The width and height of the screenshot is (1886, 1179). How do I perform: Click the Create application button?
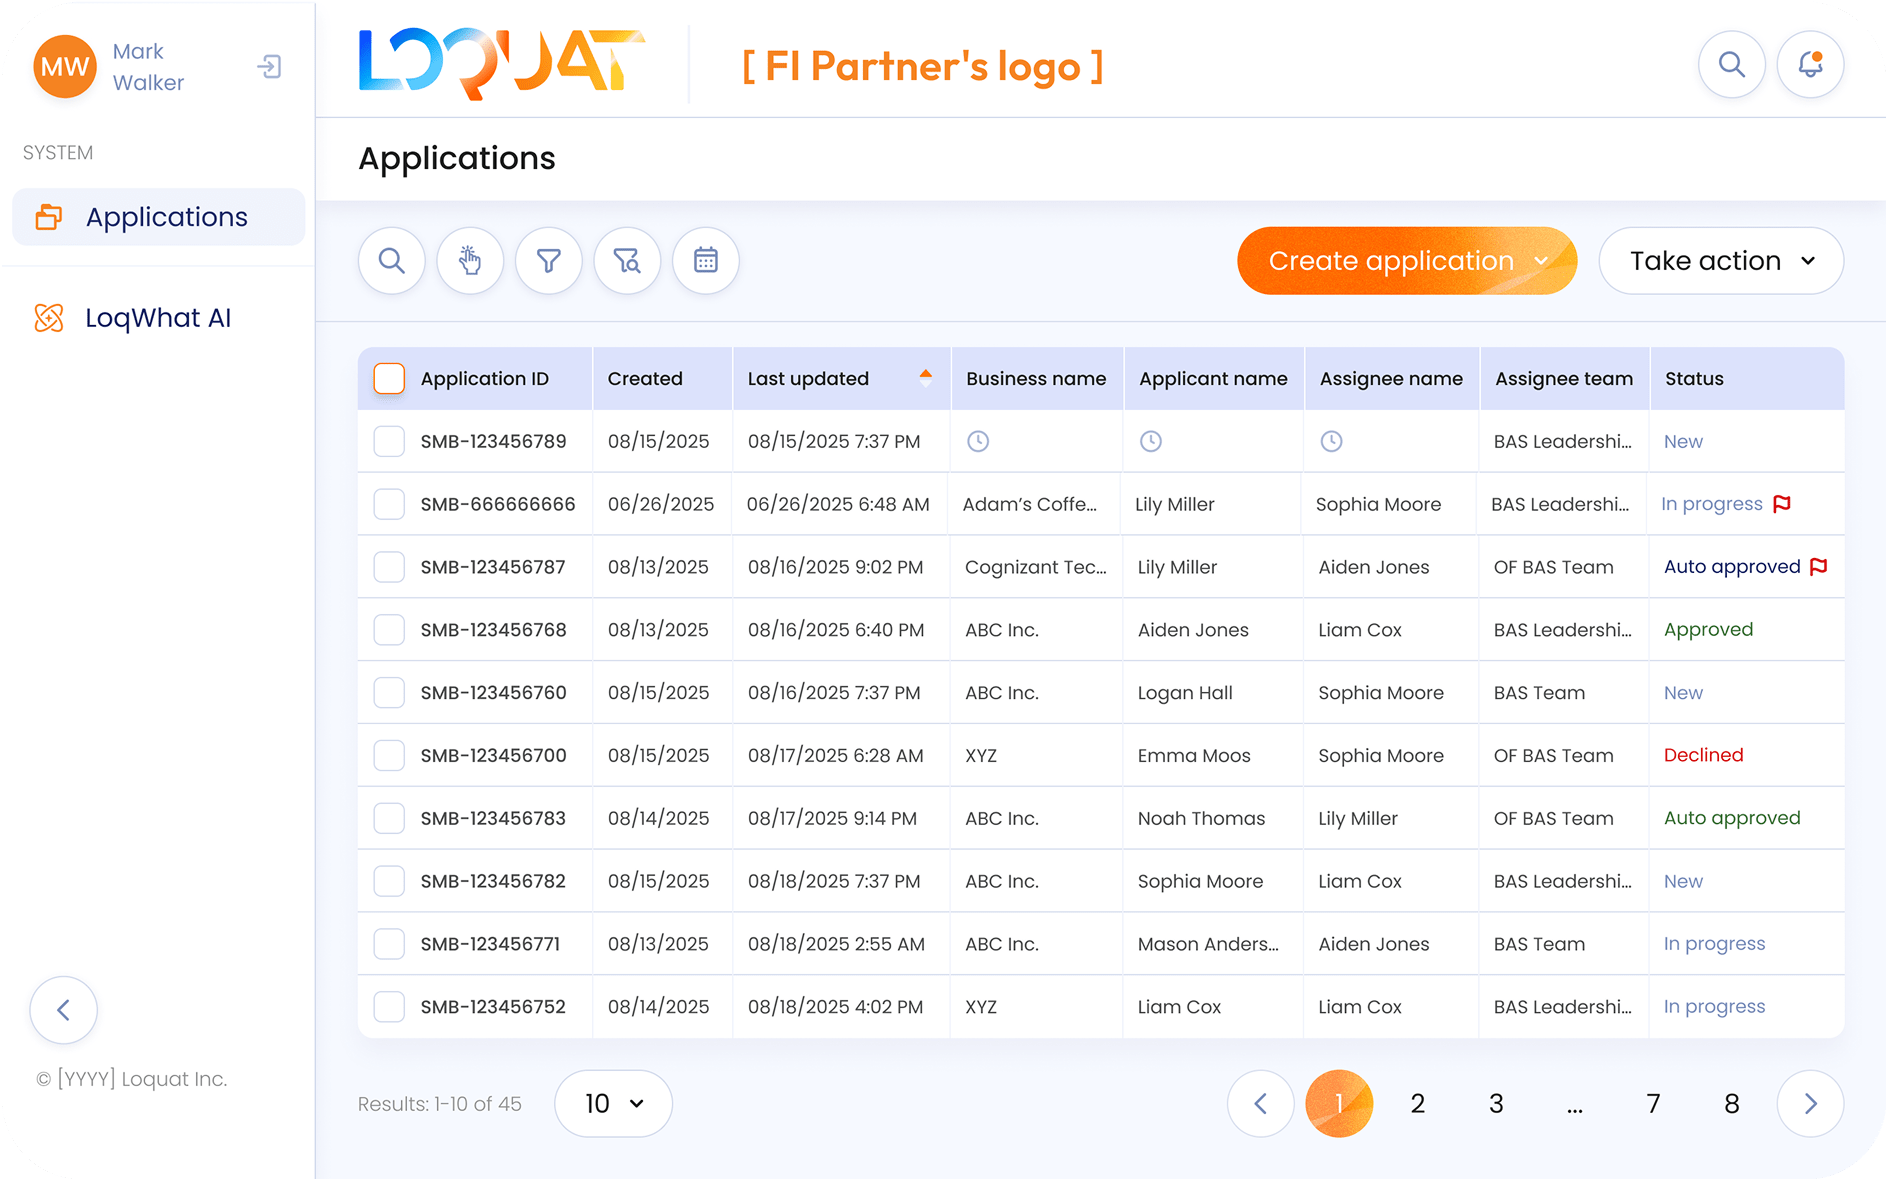(1390, 260)
